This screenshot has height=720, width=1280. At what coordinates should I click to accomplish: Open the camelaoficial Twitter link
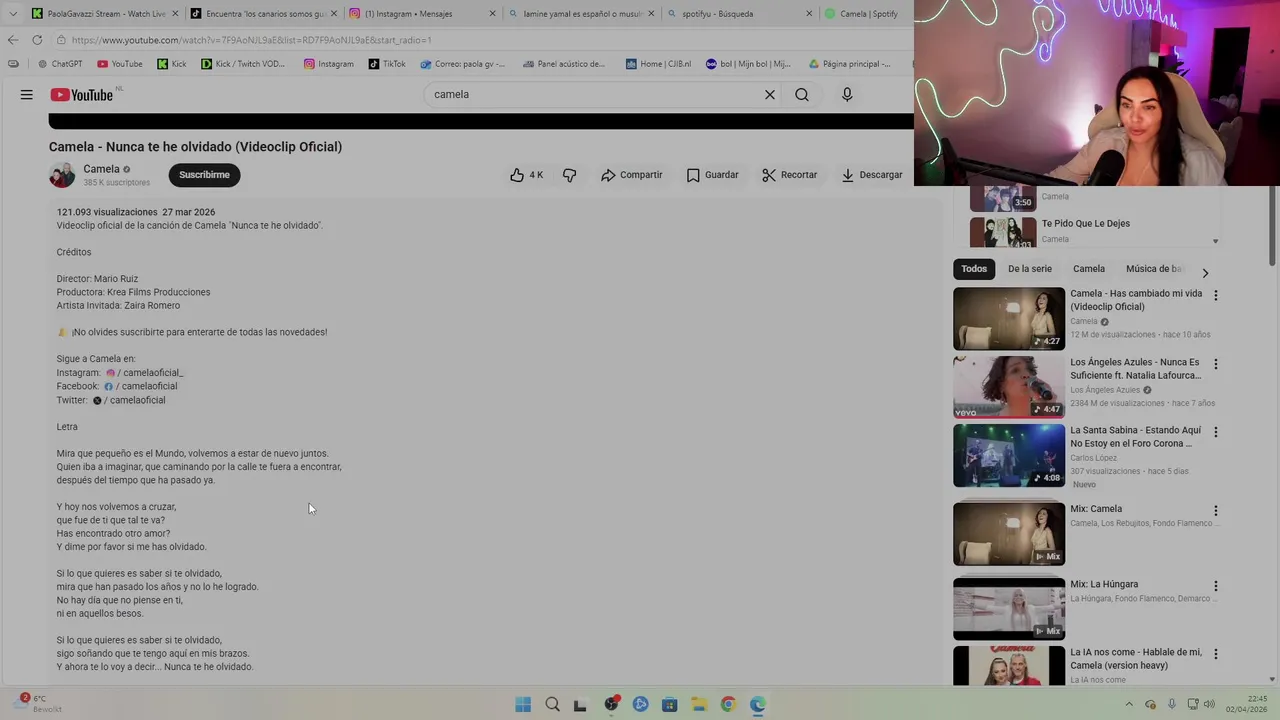(x=129, y=400)
